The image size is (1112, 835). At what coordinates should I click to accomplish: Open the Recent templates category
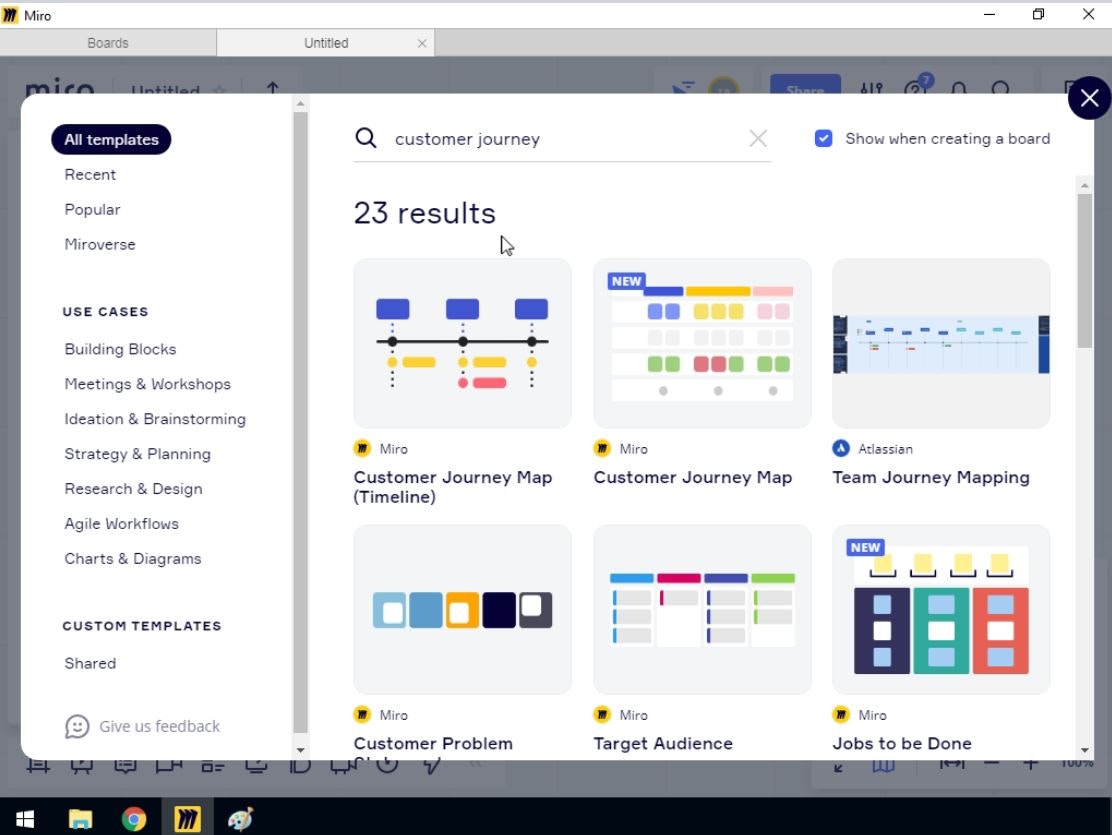coord(90,175)
